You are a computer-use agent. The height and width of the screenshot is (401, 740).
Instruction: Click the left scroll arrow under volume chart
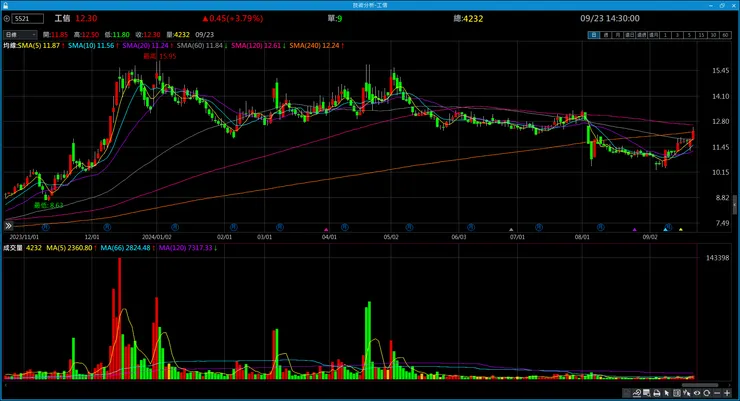click(5, 385)
